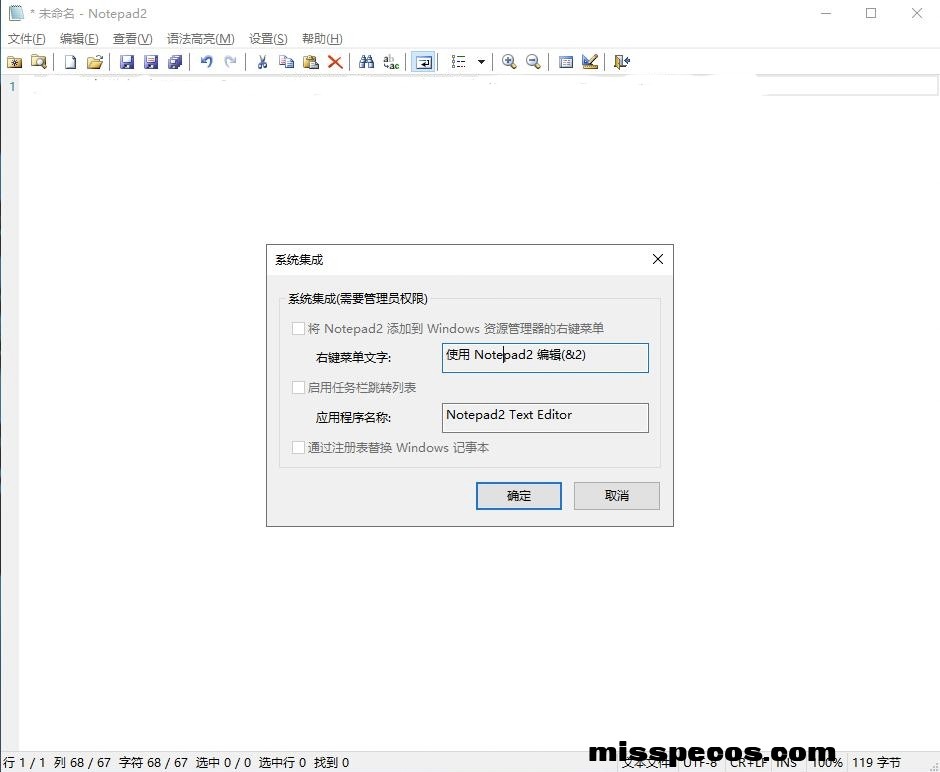Cancel the dialog with 取消
The height and width of the screenshot is (772, 940).
coord(616,496)
